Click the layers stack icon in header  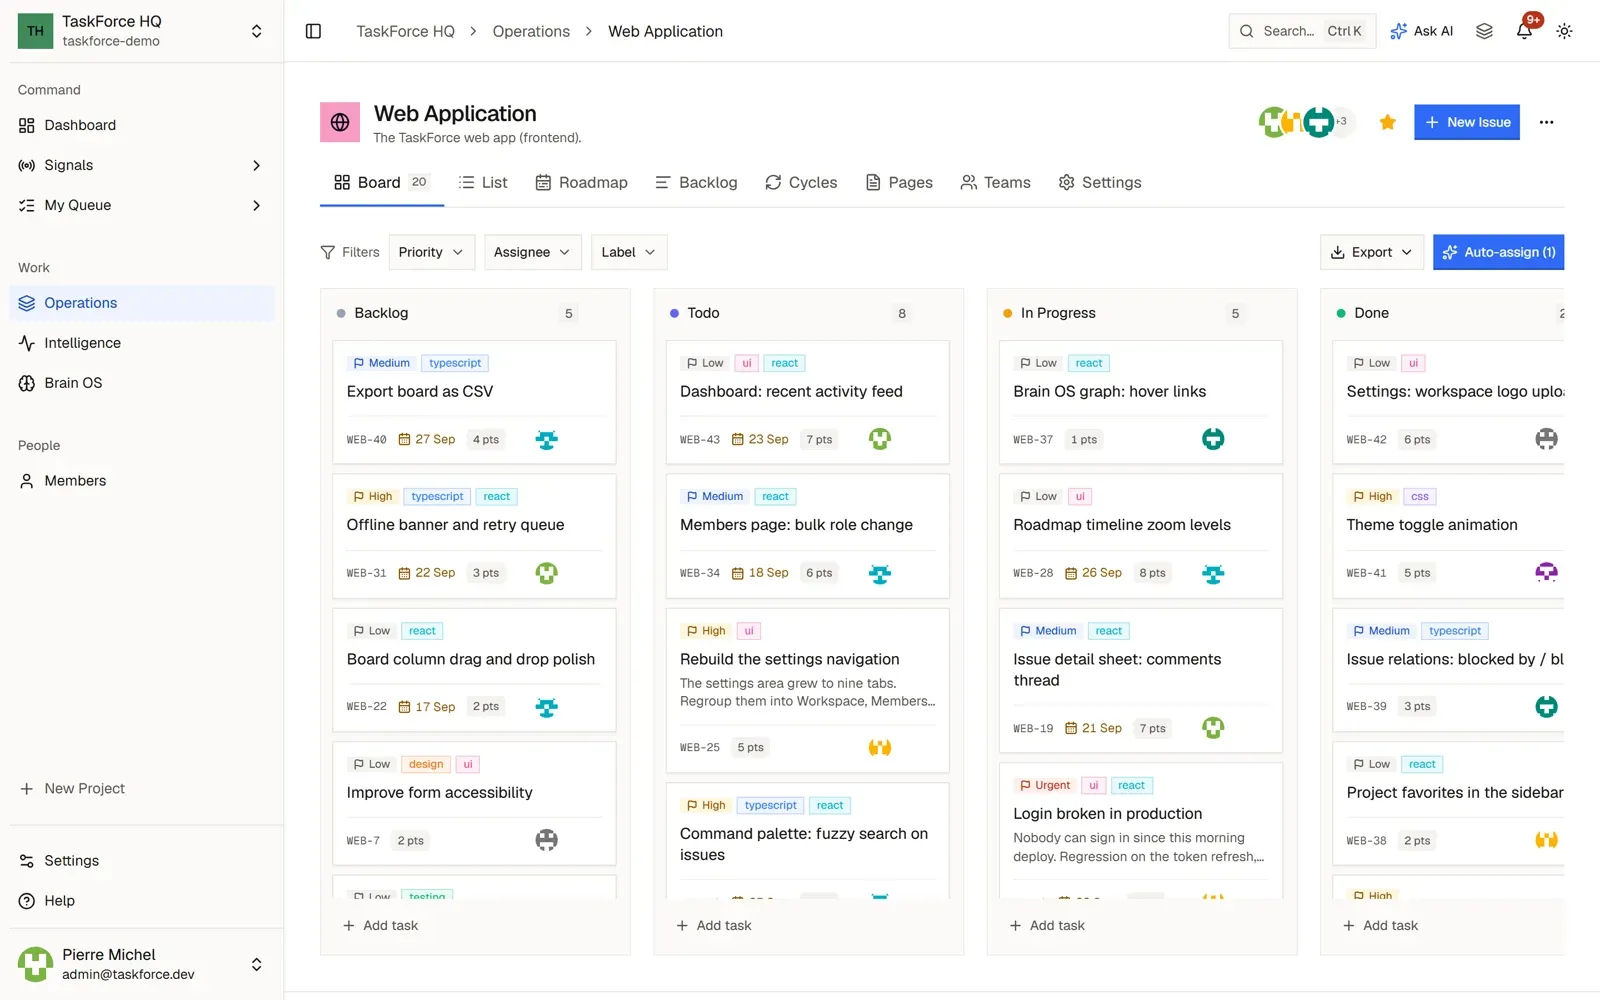point(1484,31)
